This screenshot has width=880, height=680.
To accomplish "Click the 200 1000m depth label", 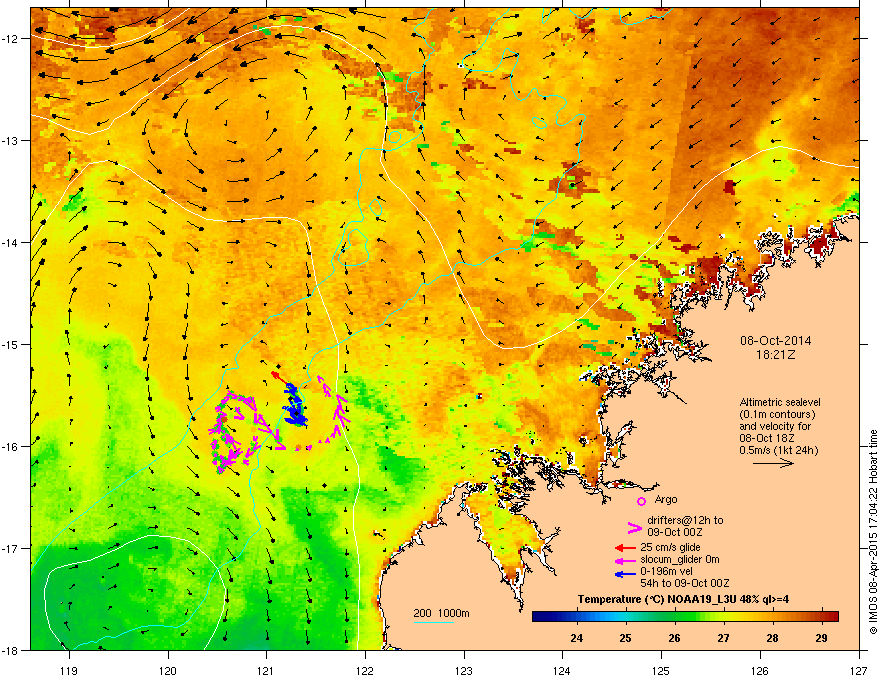I will 441,613.
